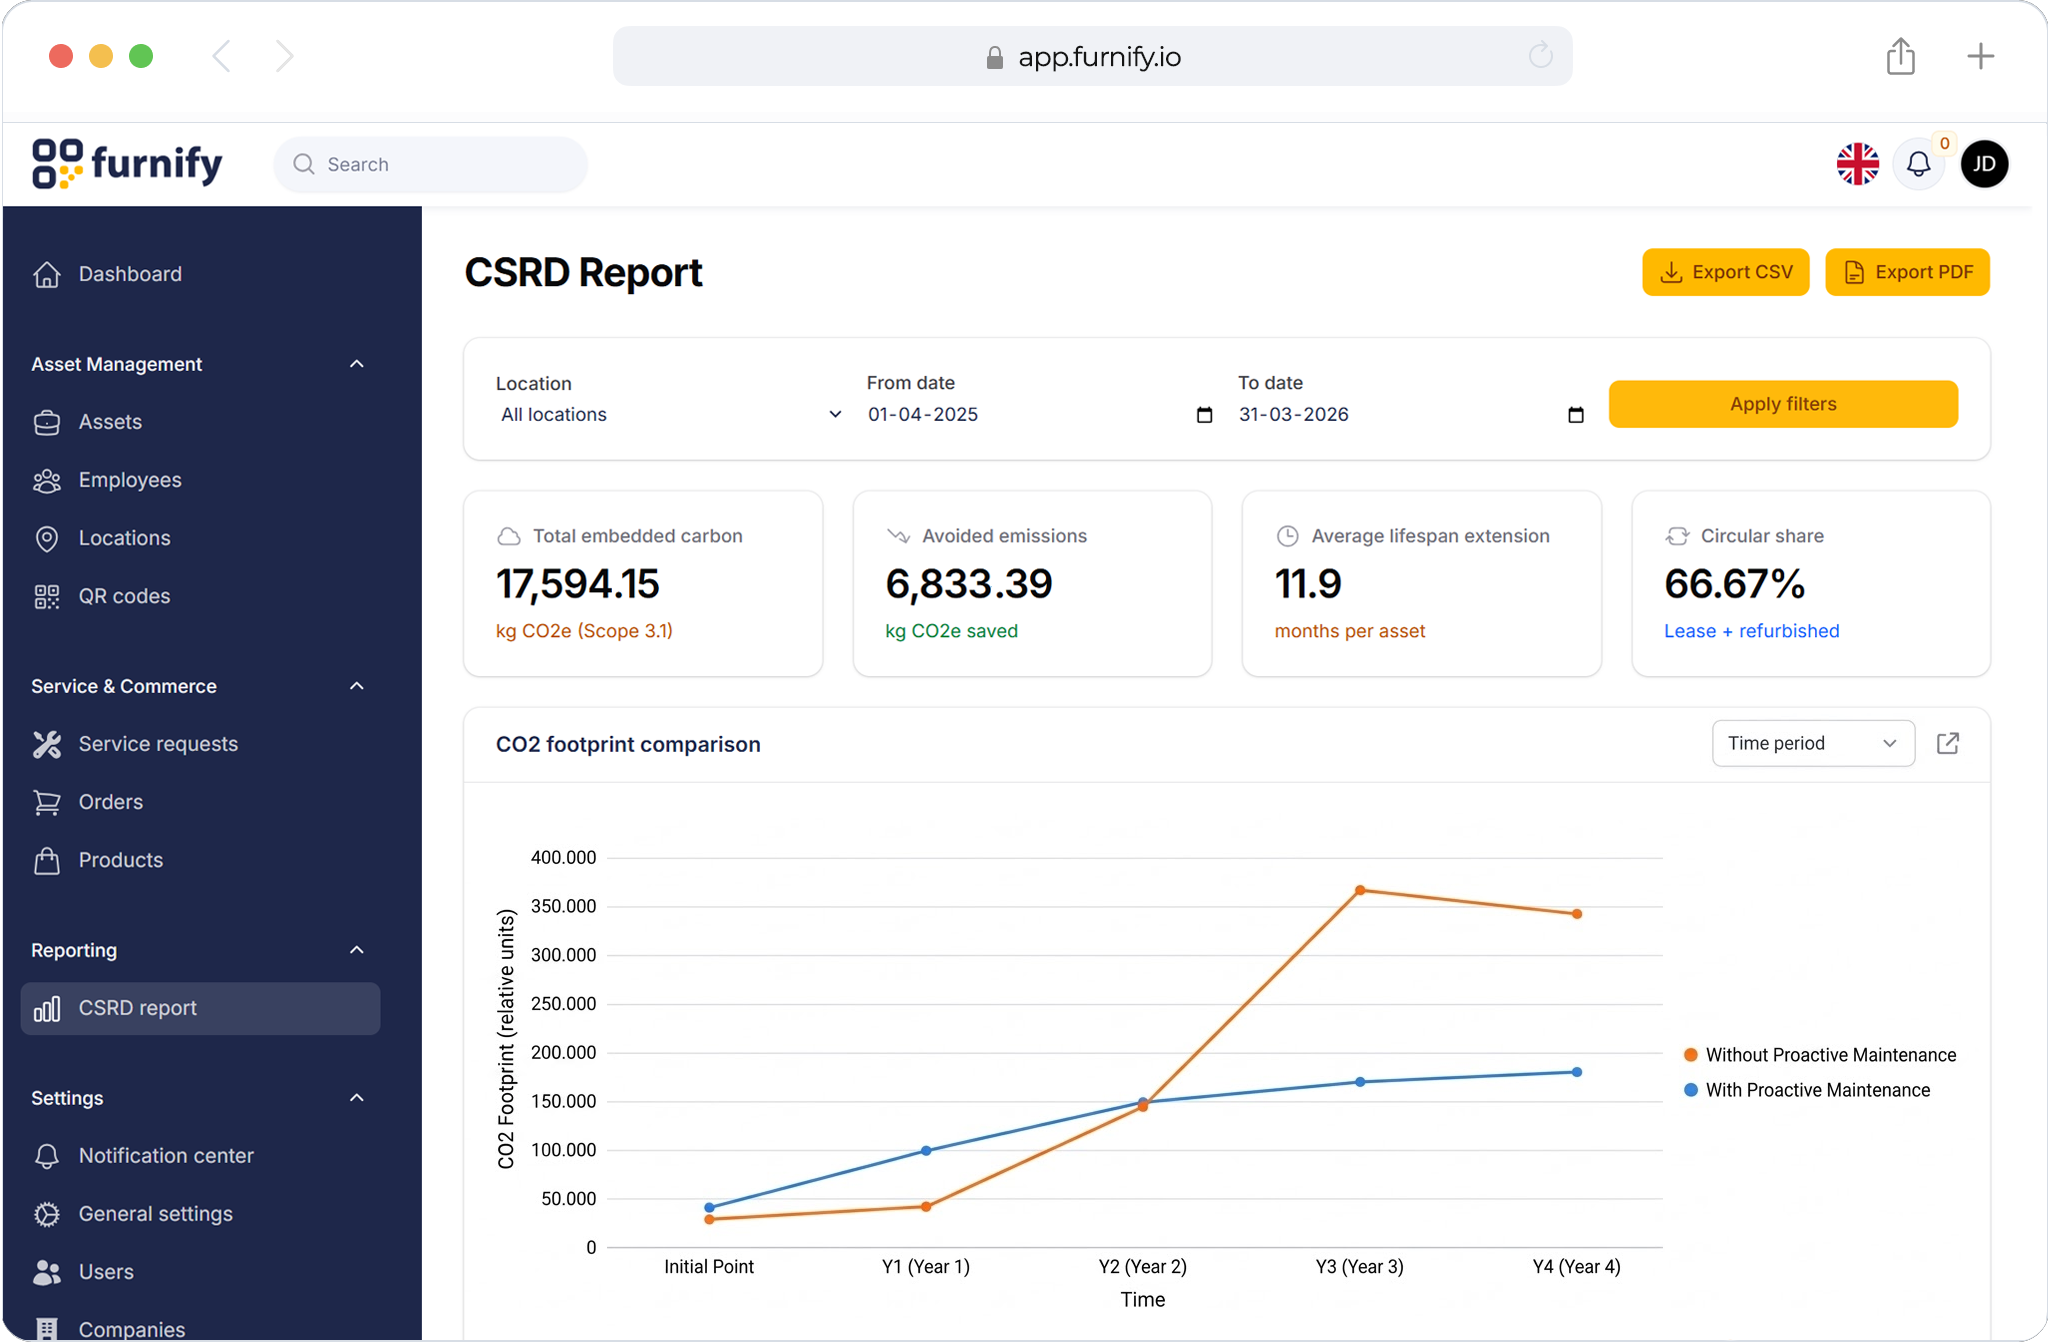The image size is (2048, 1342).
Task: Click the browser share icon
Action: tap(1900, 57)
